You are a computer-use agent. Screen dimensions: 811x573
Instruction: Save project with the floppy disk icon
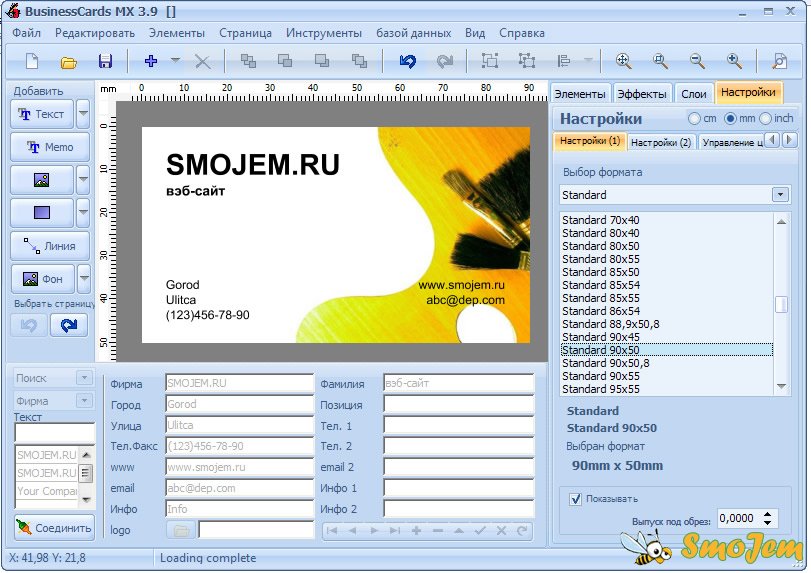pos(105,61)
